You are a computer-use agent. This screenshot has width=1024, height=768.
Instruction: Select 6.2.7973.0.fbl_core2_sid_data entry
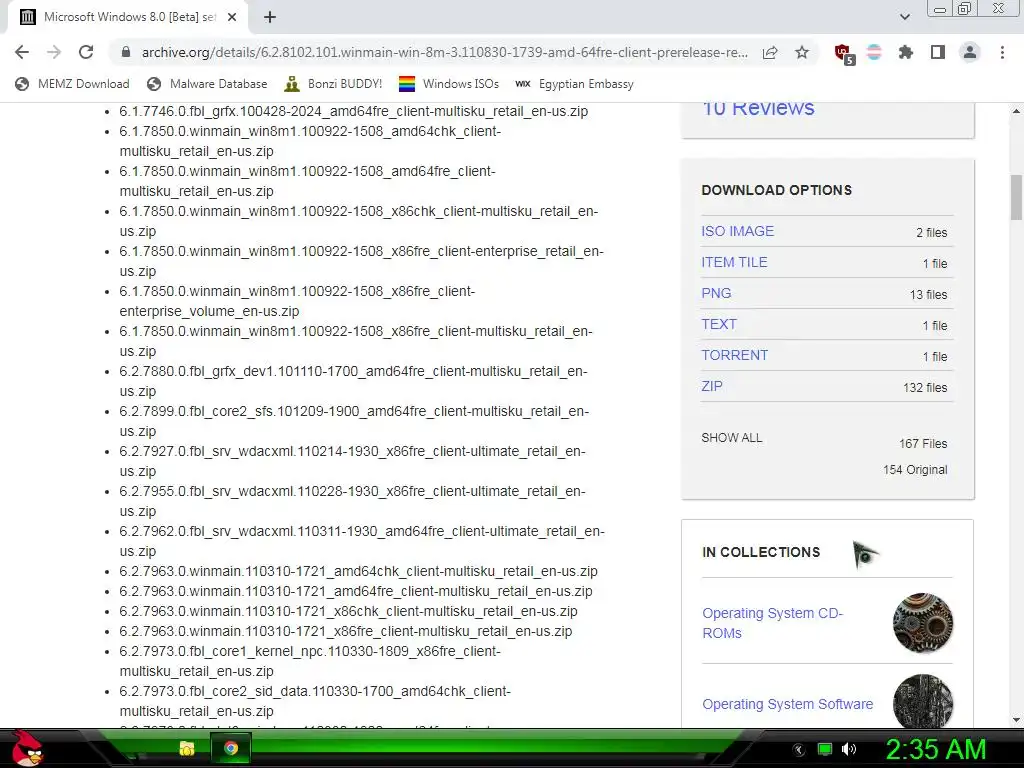tap(315, 701)
